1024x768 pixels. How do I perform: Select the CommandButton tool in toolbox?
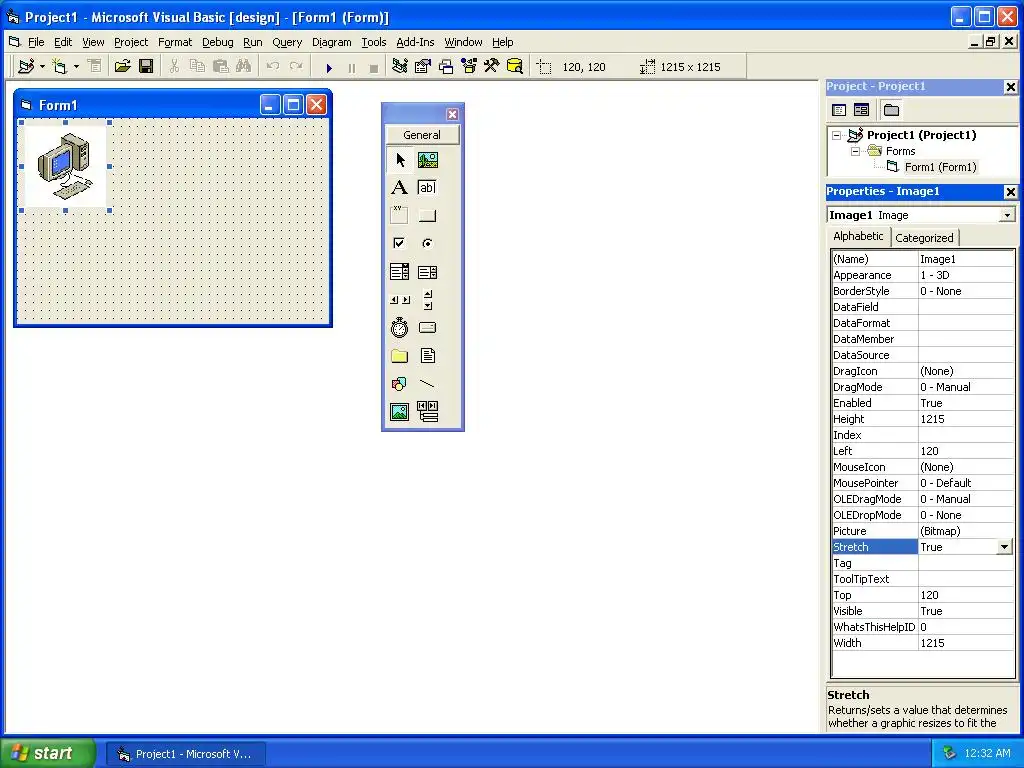pos(428,215)
